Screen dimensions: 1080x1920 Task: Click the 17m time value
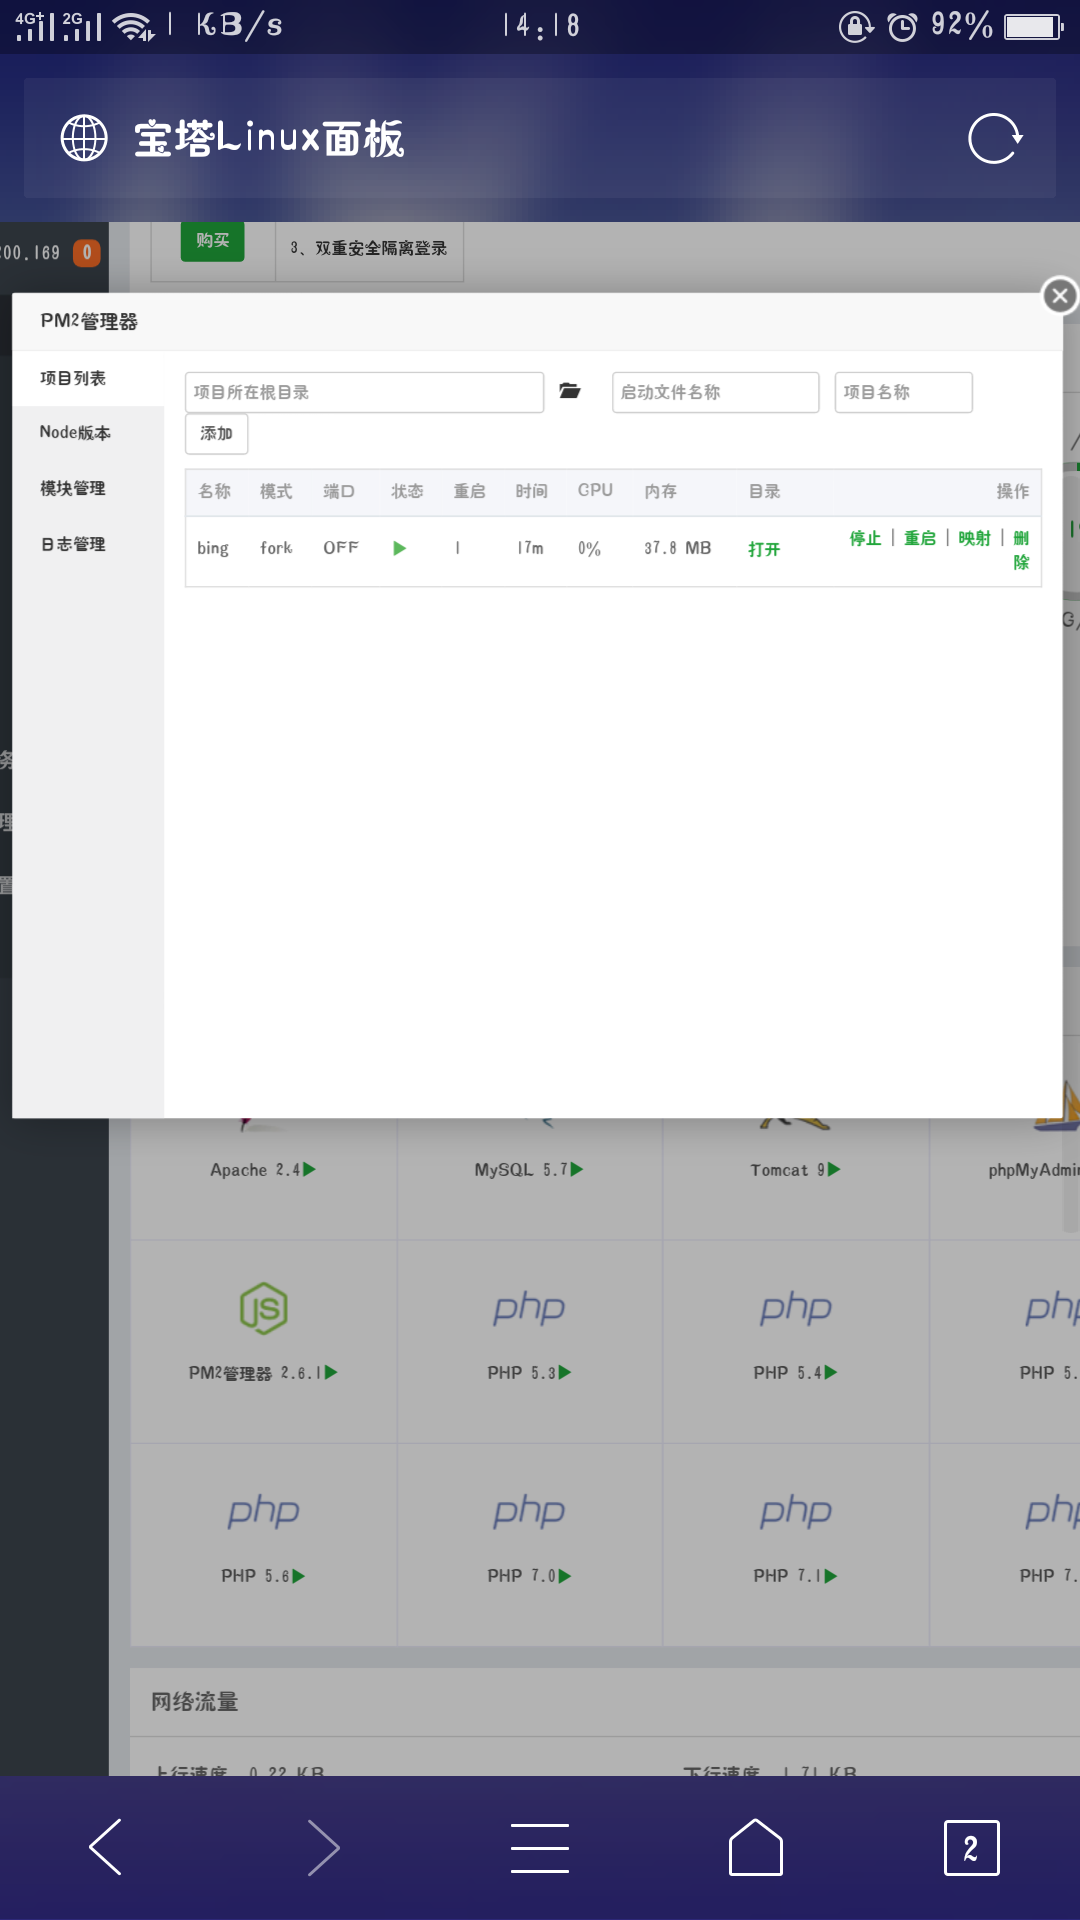(x=530, y=548)
